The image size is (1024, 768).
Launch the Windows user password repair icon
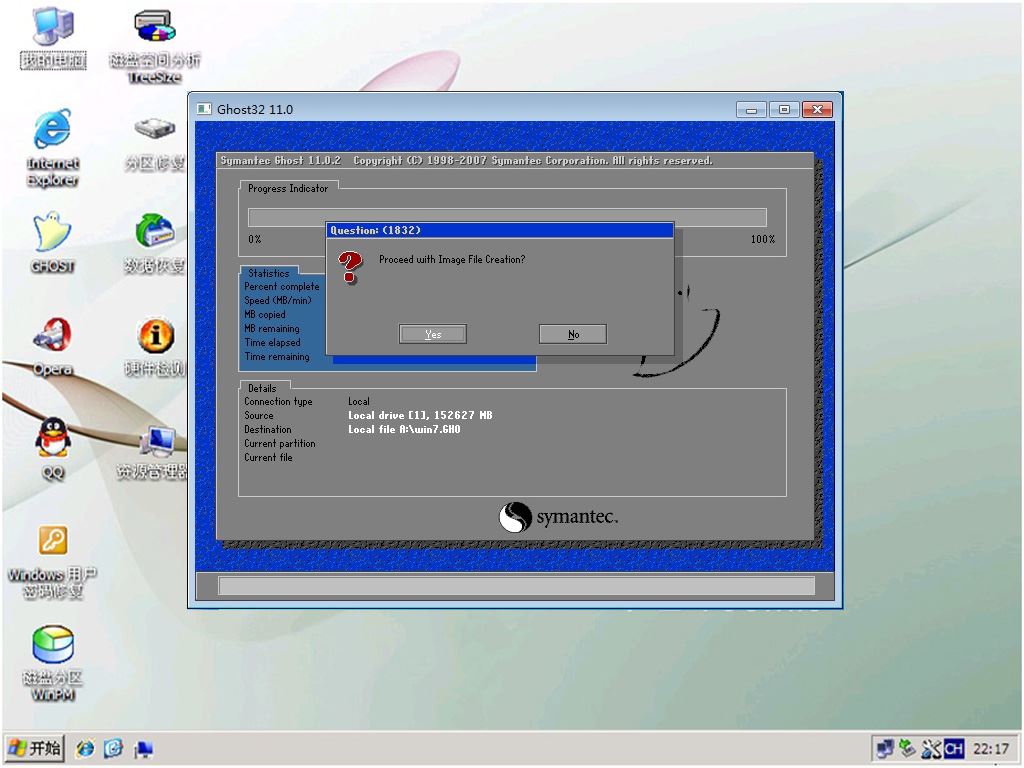tap(52, 562)
